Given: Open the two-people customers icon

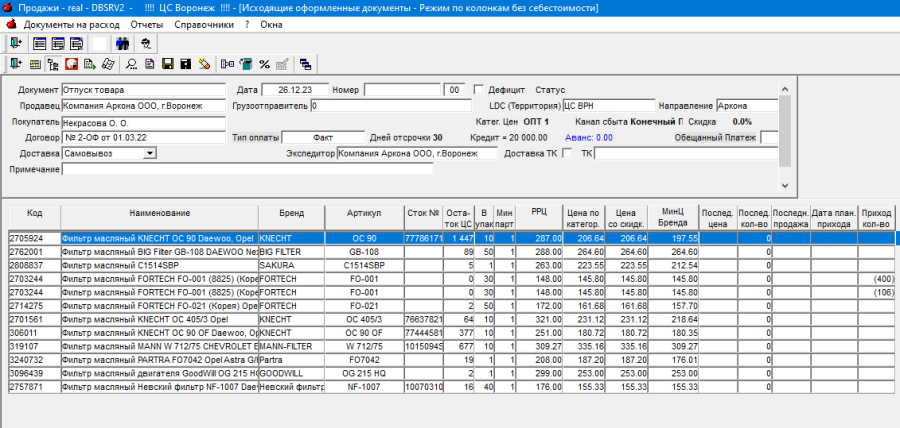Looking at the screenshot, I should coord(123,44).
